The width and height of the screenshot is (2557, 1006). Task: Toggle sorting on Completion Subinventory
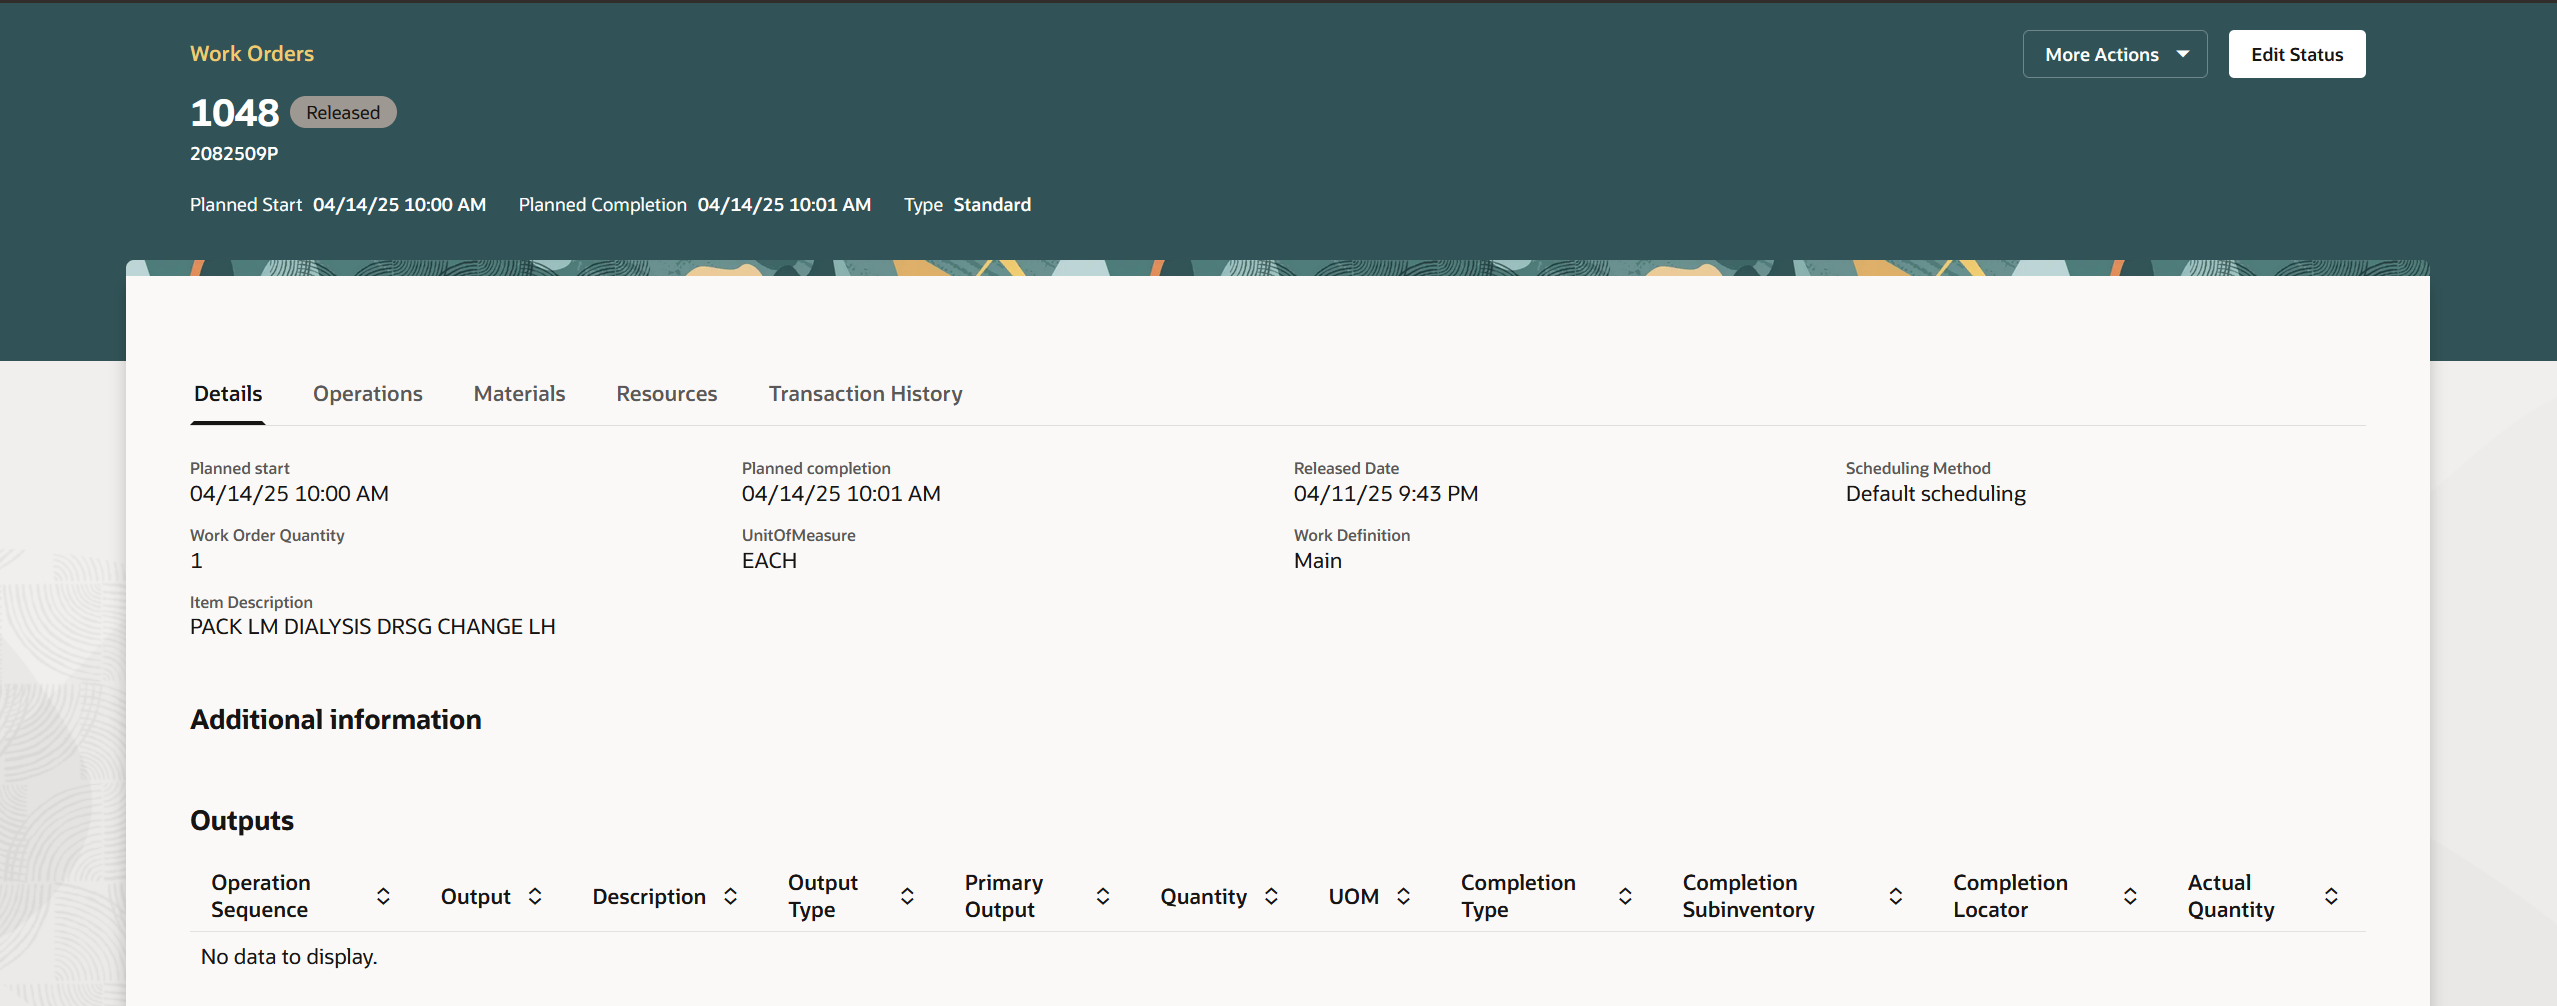(1894, 895)
